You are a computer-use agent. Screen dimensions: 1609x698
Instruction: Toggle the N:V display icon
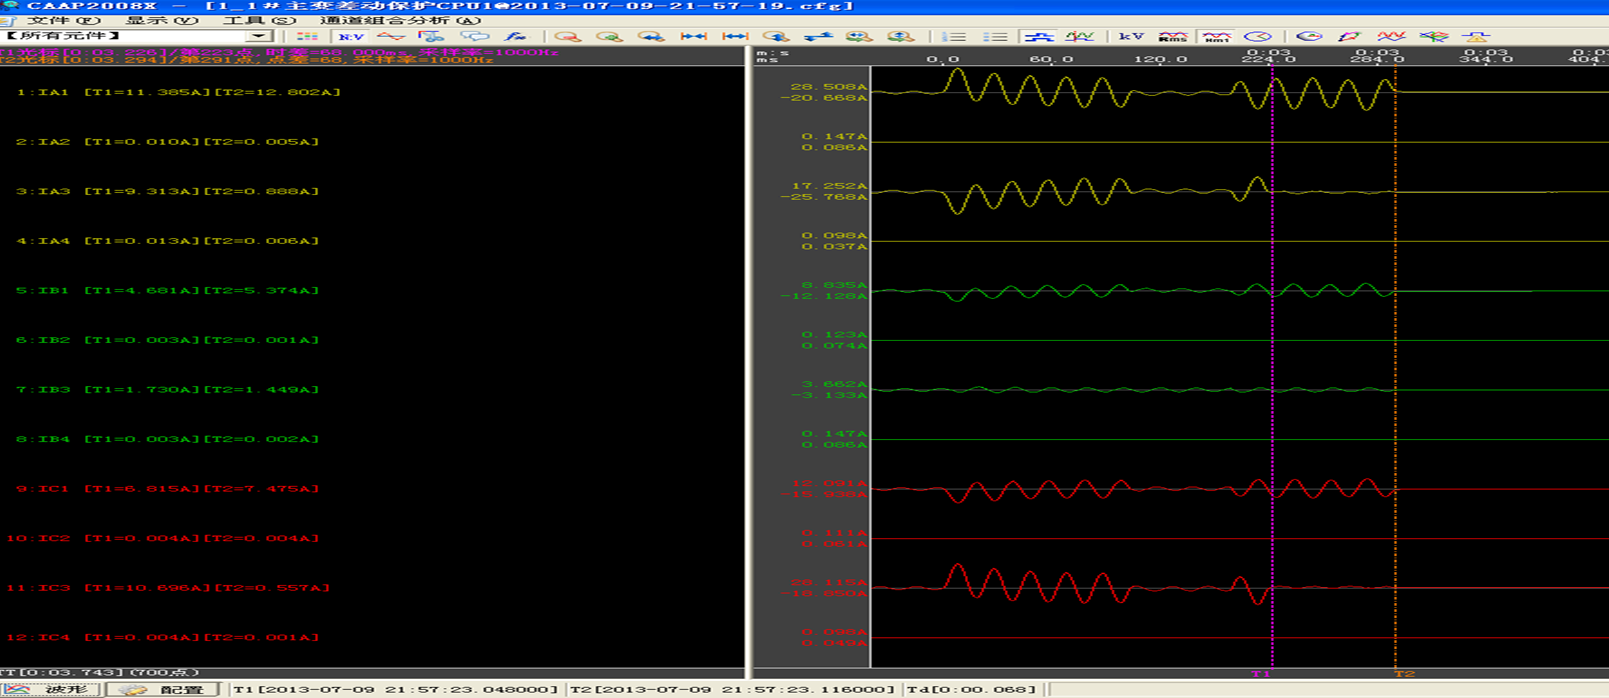351,36
